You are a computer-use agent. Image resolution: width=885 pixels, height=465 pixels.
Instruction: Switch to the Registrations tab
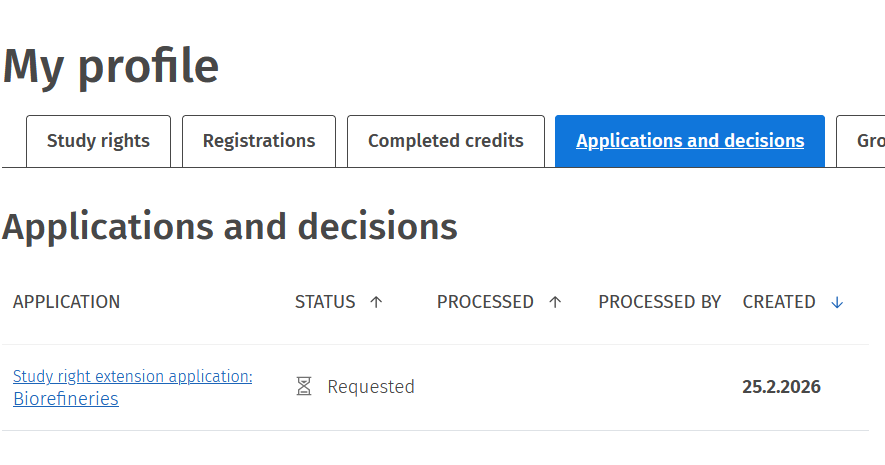coord(259,141)
